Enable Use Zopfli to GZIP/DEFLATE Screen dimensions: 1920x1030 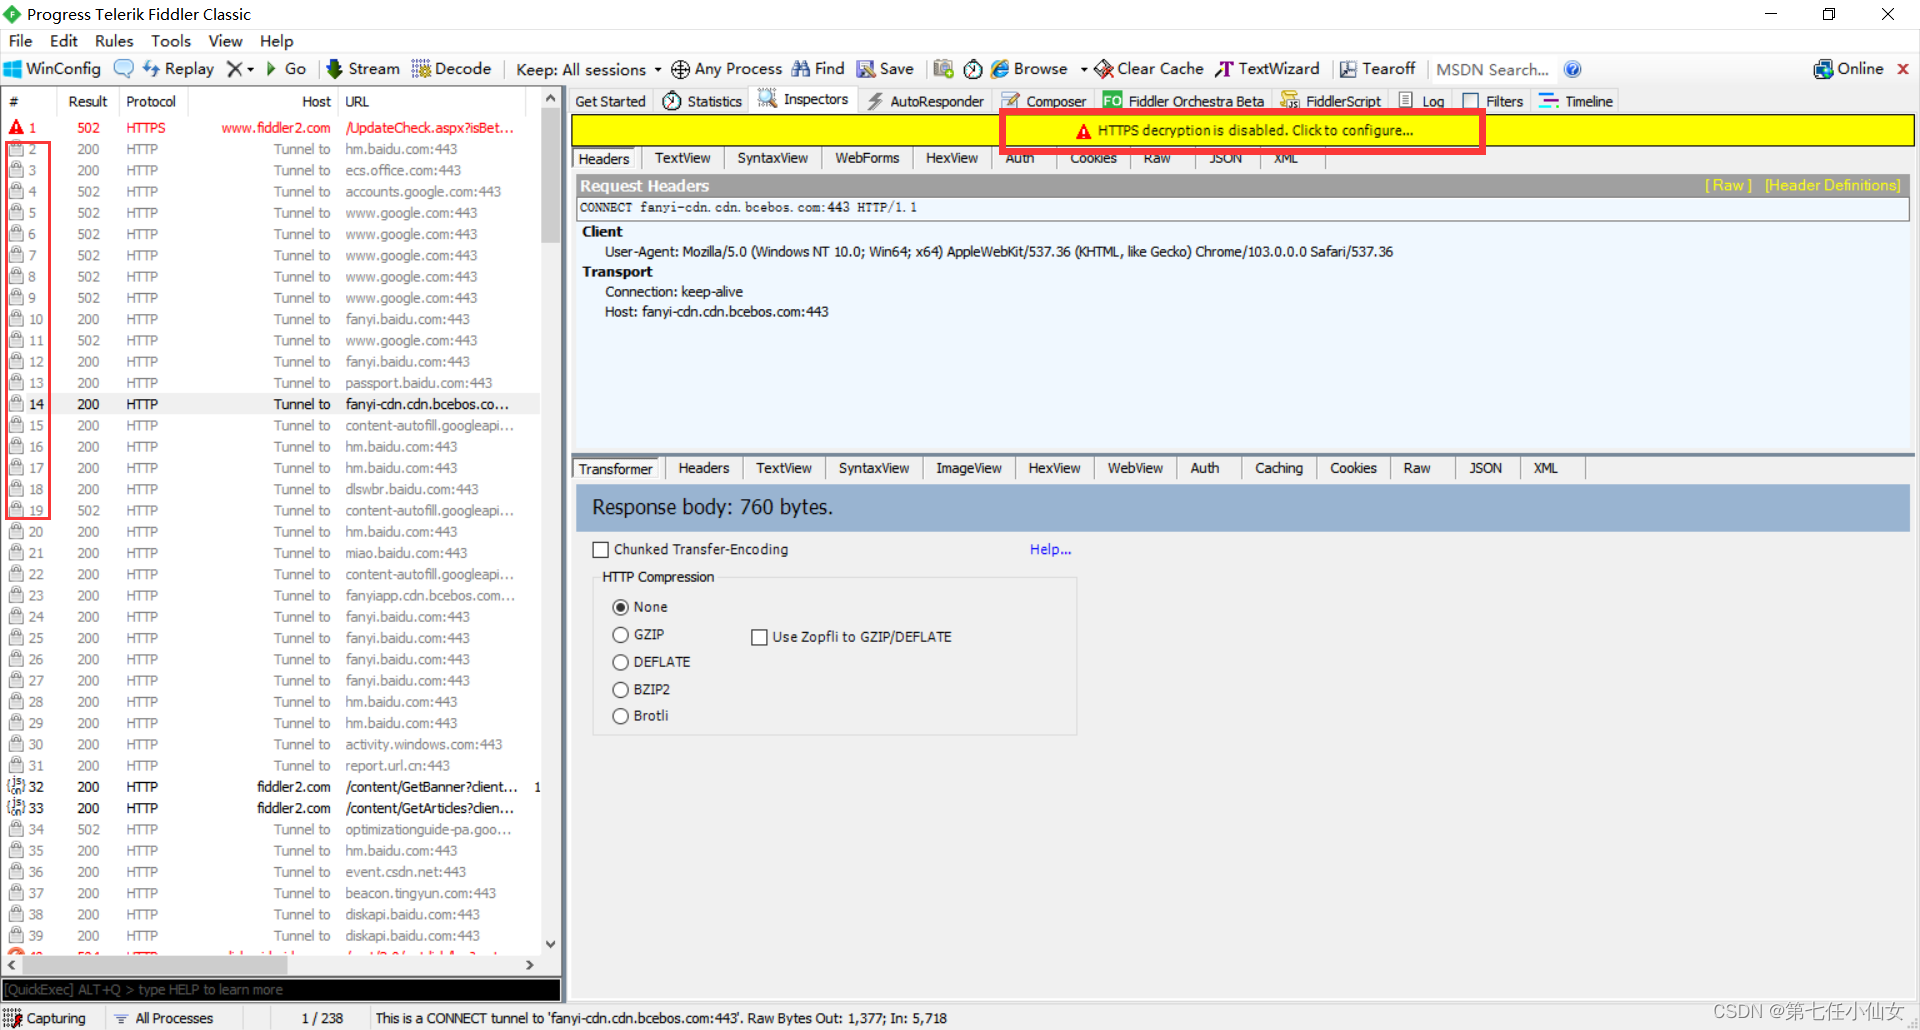pyautogui.click(x=759, y=637)
